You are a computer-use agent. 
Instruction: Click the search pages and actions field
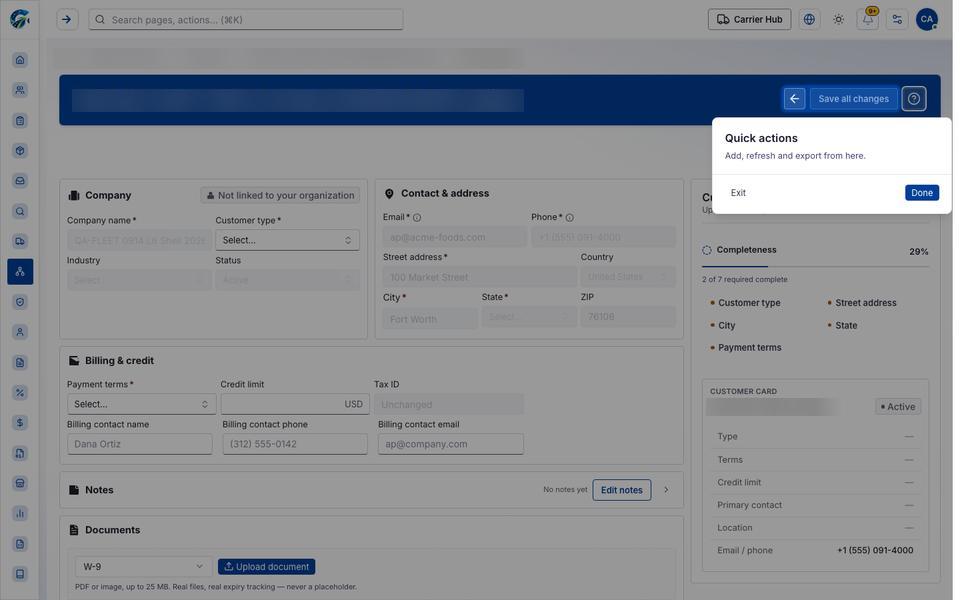tap(246, 20)
